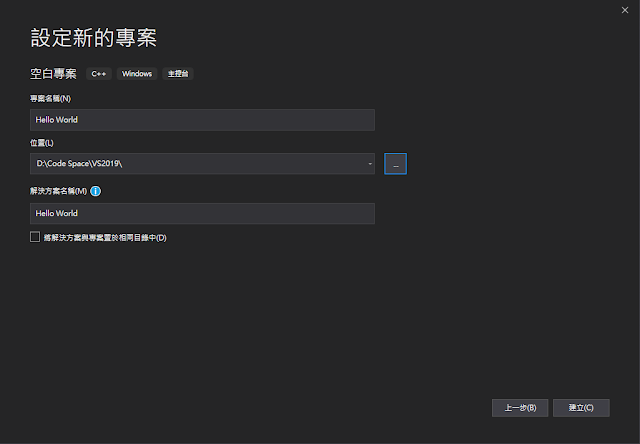640x444 pixels.
Task: Click the 建立(C) create button
Action: [581, 408]
